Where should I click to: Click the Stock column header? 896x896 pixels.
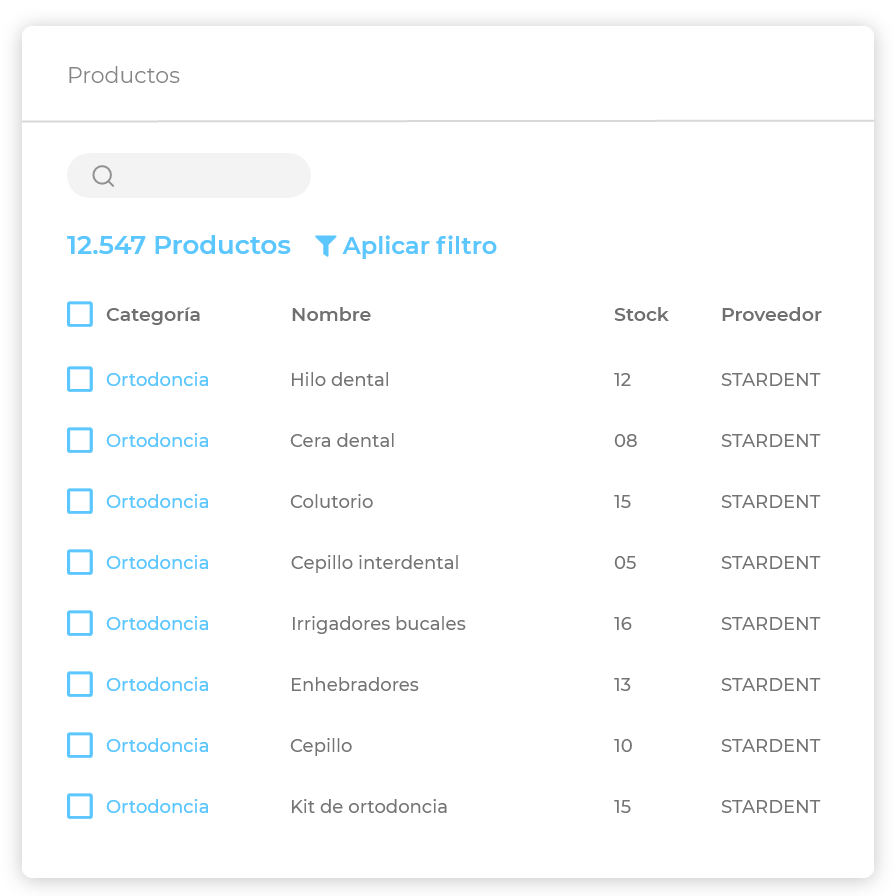641,315
